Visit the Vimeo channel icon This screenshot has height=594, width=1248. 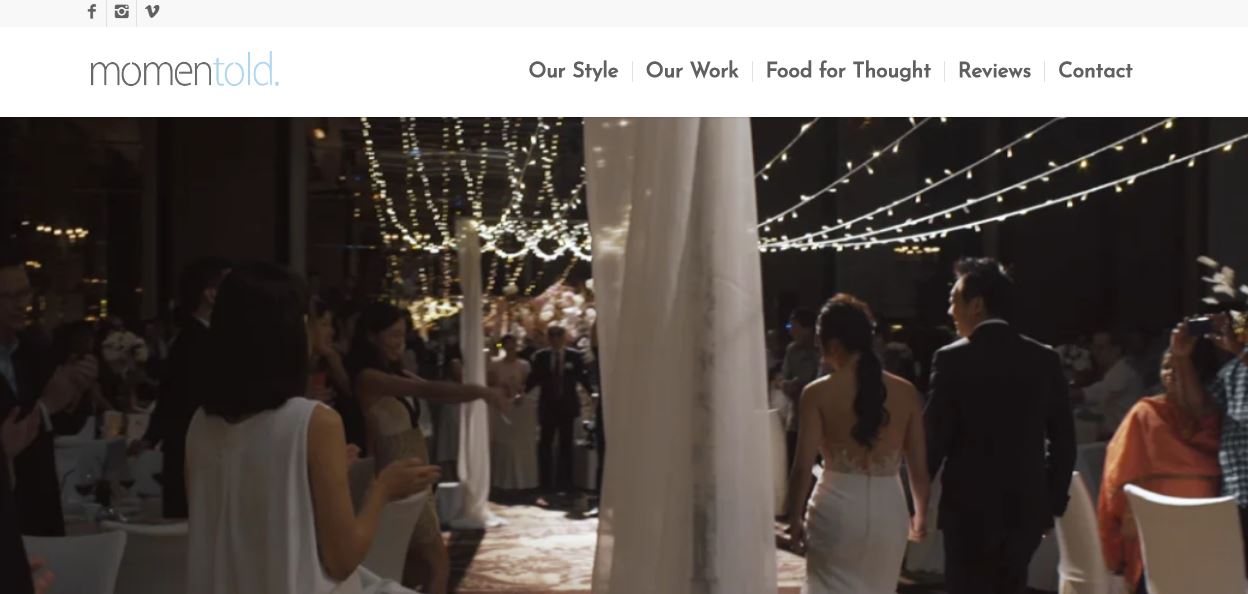(x=152, y=12)
